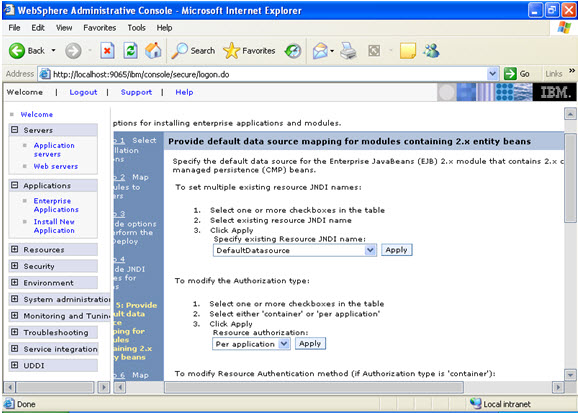Click the Refresh page icon
Screen dimensions: 578x413
coord(130,51)
